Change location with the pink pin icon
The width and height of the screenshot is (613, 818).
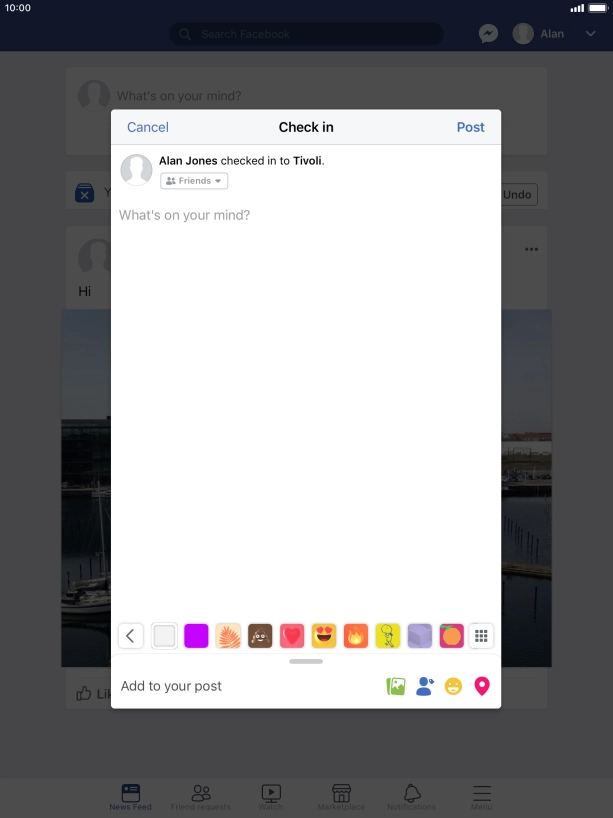(482, 686)
